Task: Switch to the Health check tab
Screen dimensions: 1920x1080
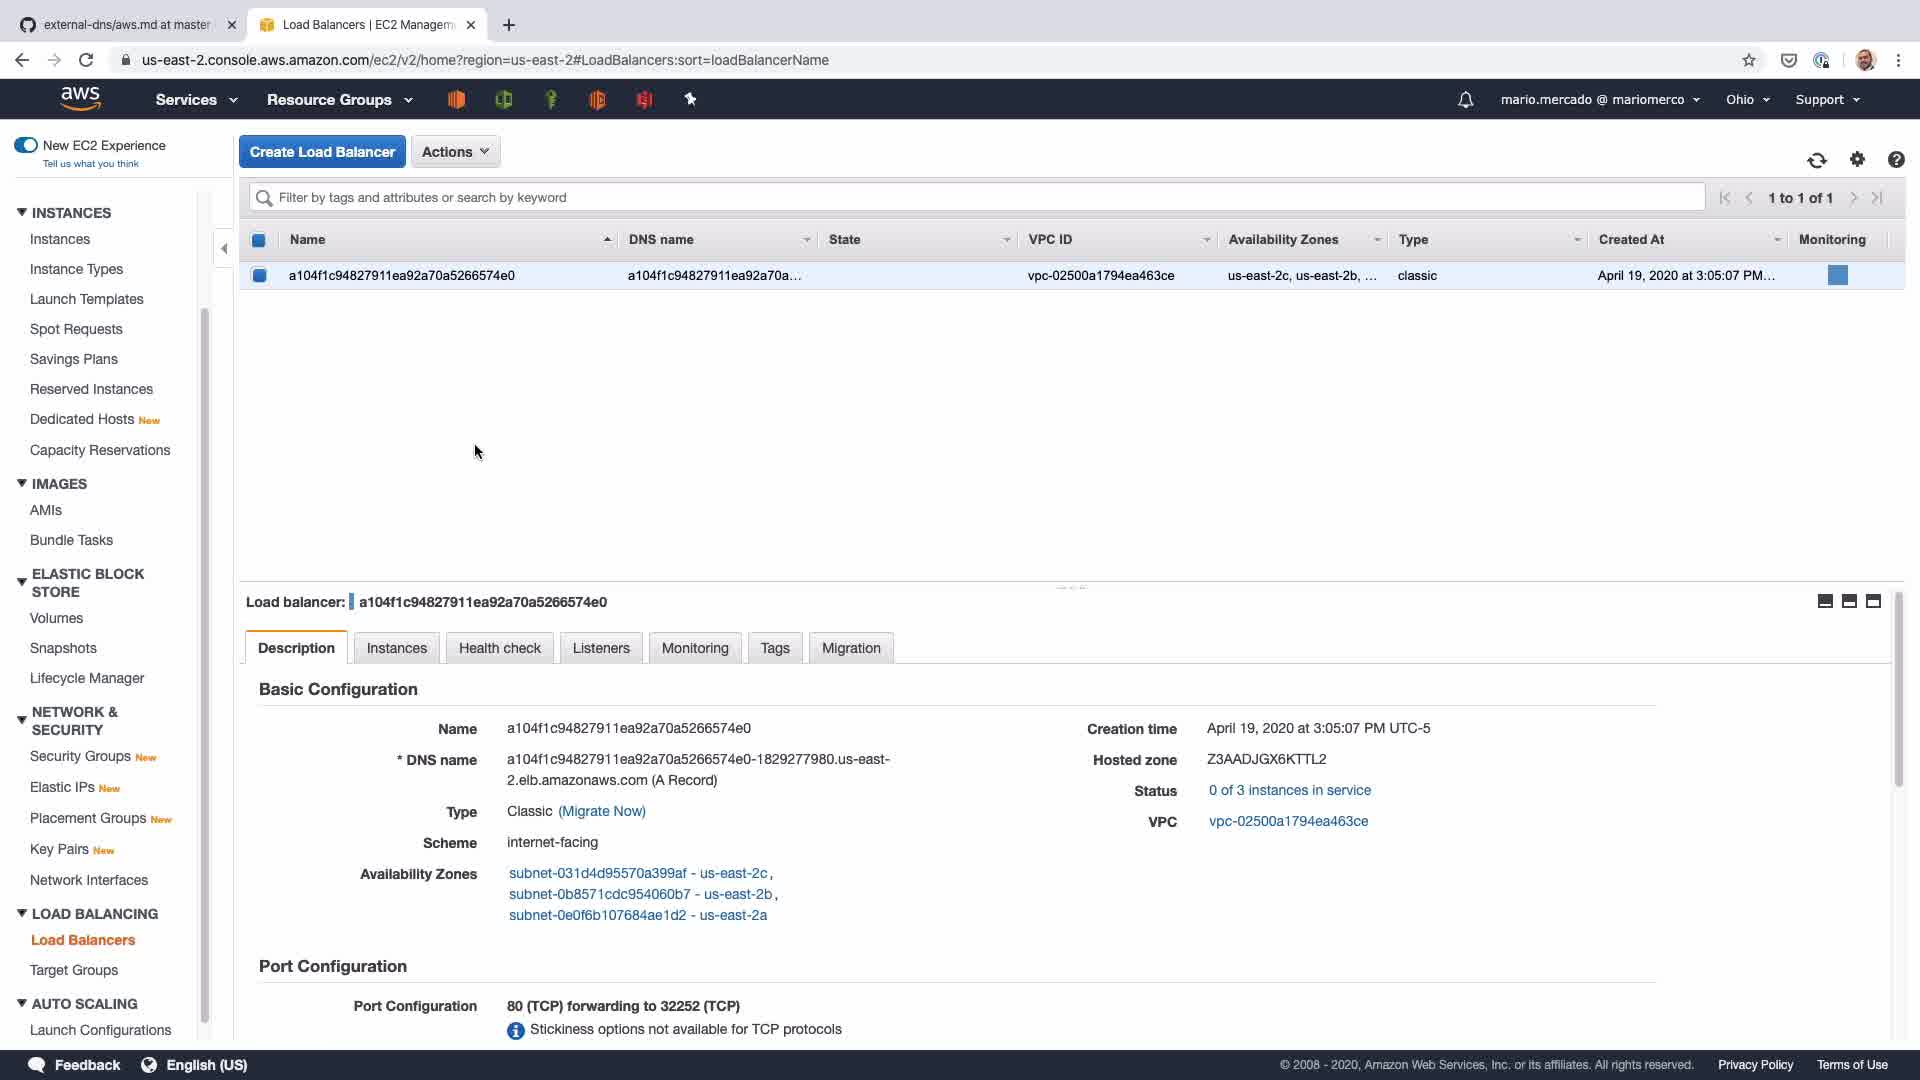Action: click(x=499, y=648)
